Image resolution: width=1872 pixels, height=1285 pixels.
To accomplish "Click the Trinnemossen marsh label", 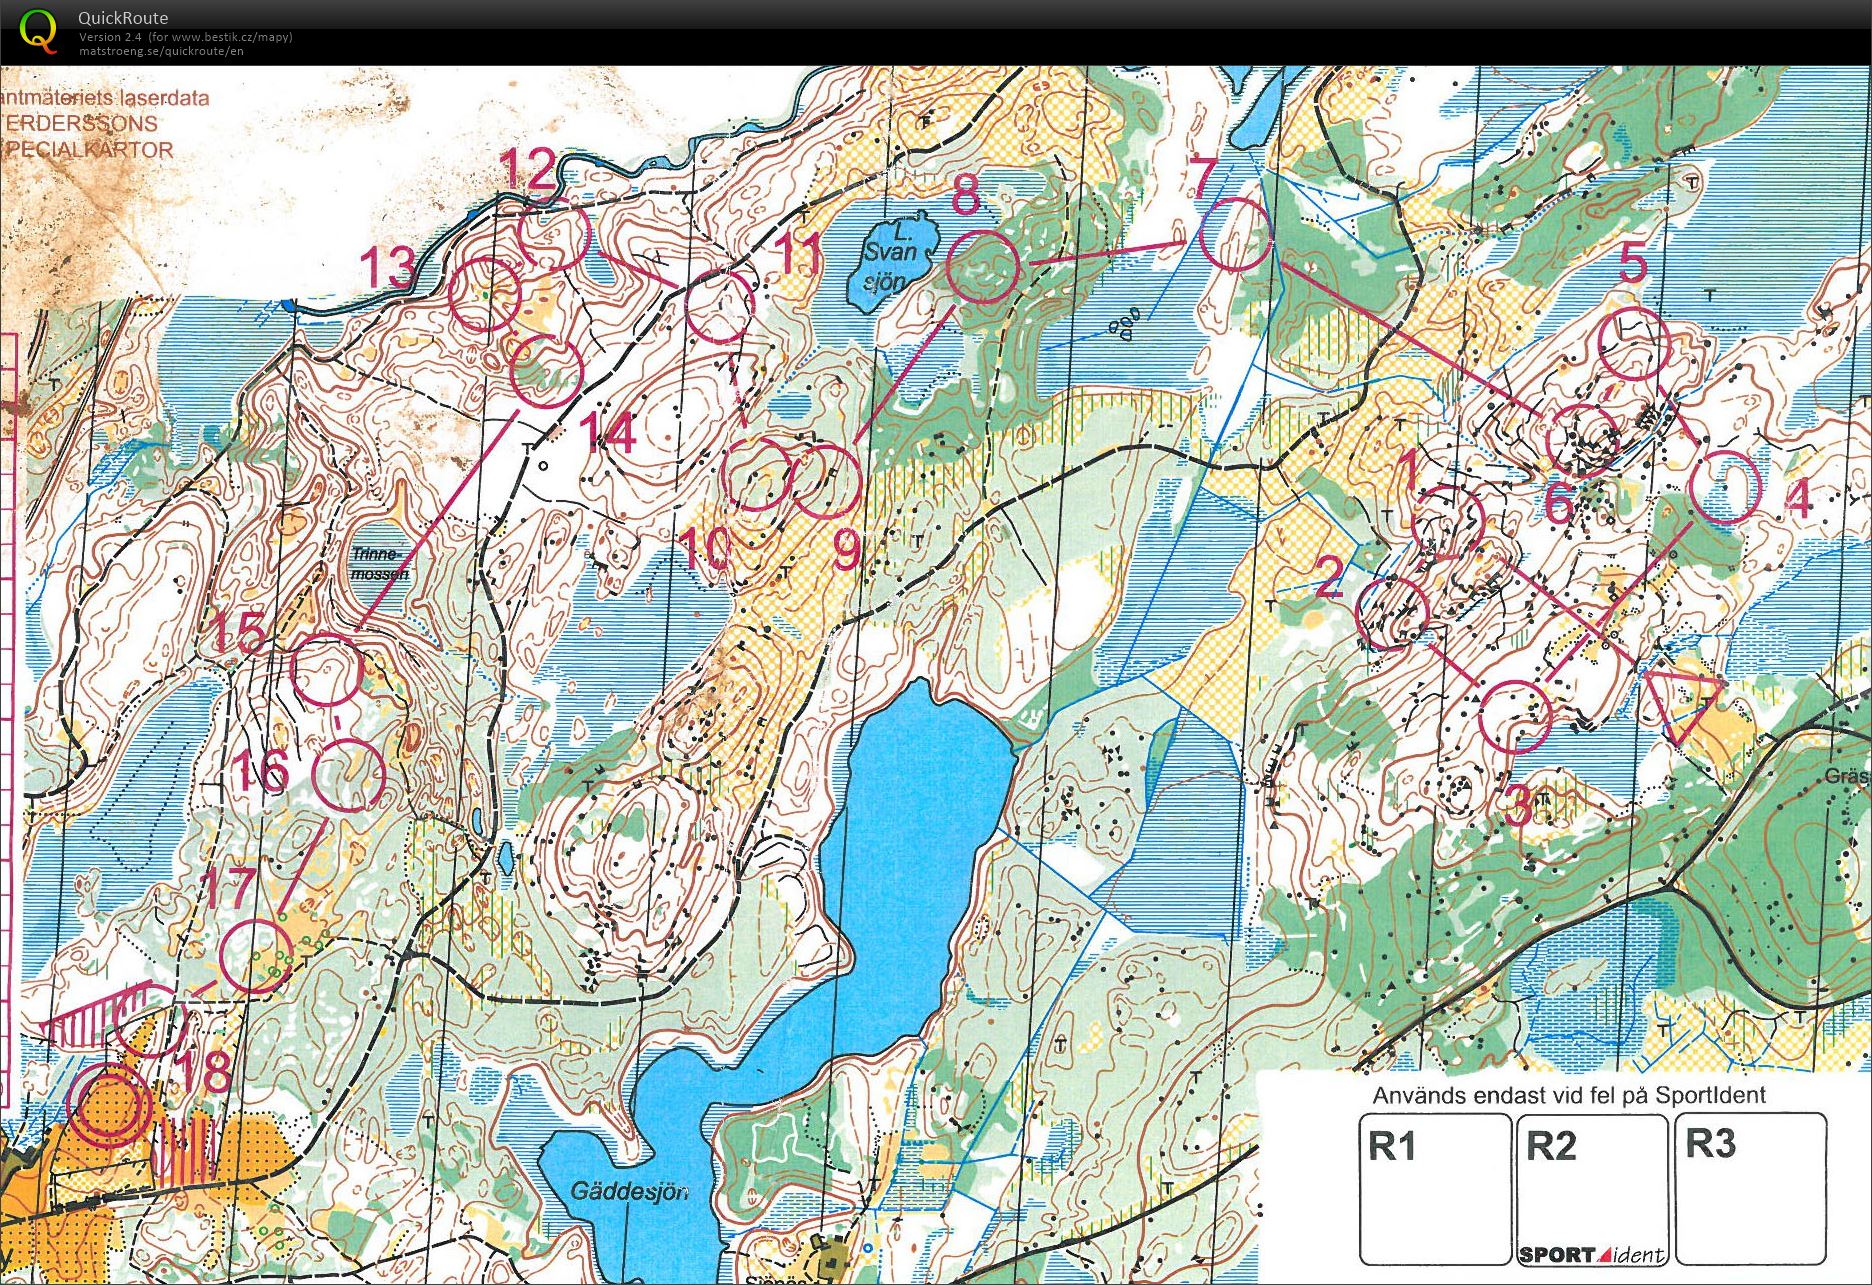I will 380,564.
